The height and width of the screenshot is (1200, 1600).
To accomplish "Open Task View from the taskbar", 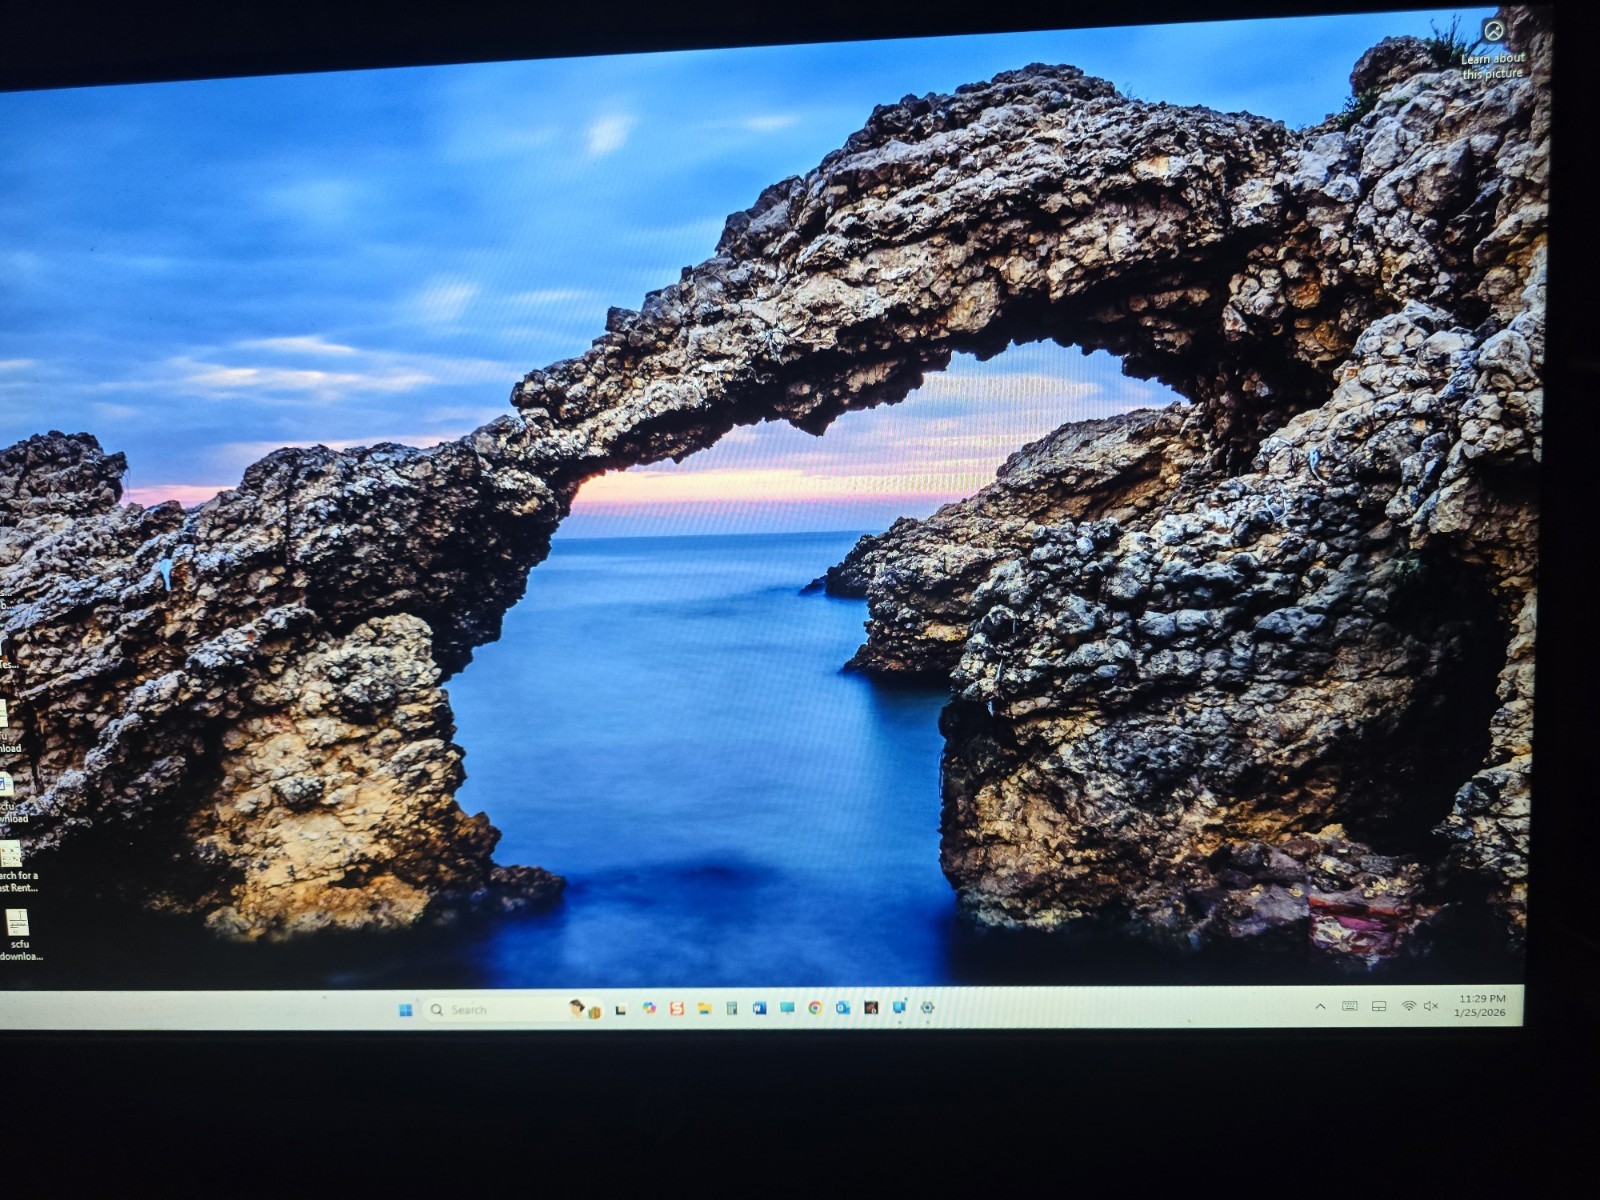I will click(x=621, y=1009).
